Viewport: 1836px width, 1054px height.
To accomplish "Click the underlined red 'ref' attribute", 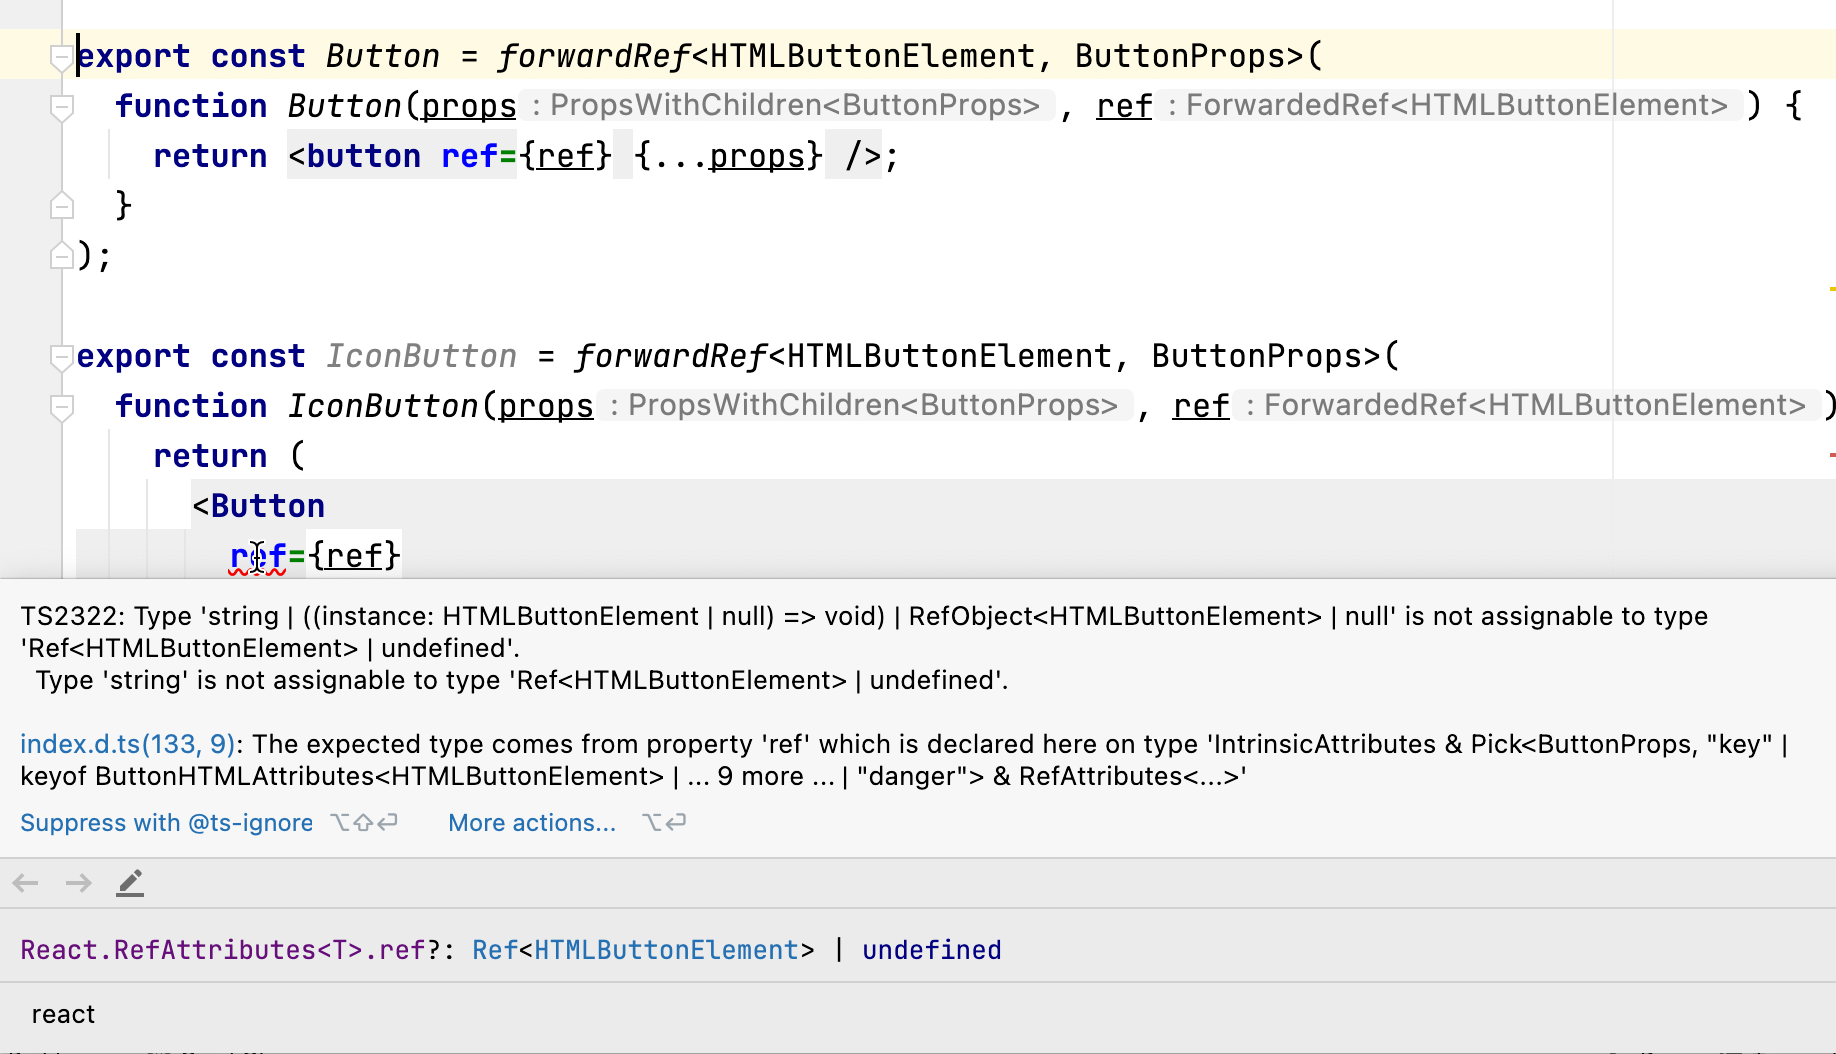I will pos(258,556).
